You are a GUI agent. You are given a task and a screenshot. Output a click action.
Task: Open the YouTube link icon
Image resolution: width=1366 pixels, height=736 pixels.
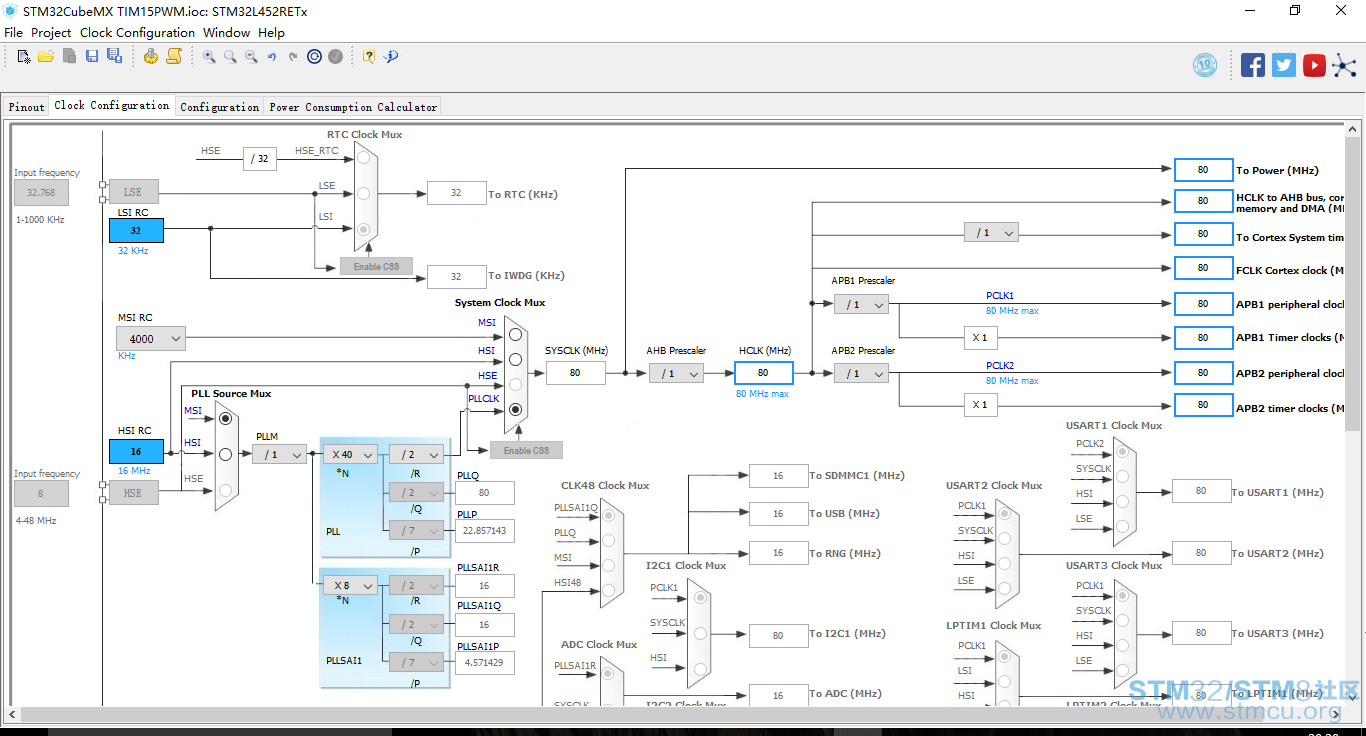(x=1315, y=65)
